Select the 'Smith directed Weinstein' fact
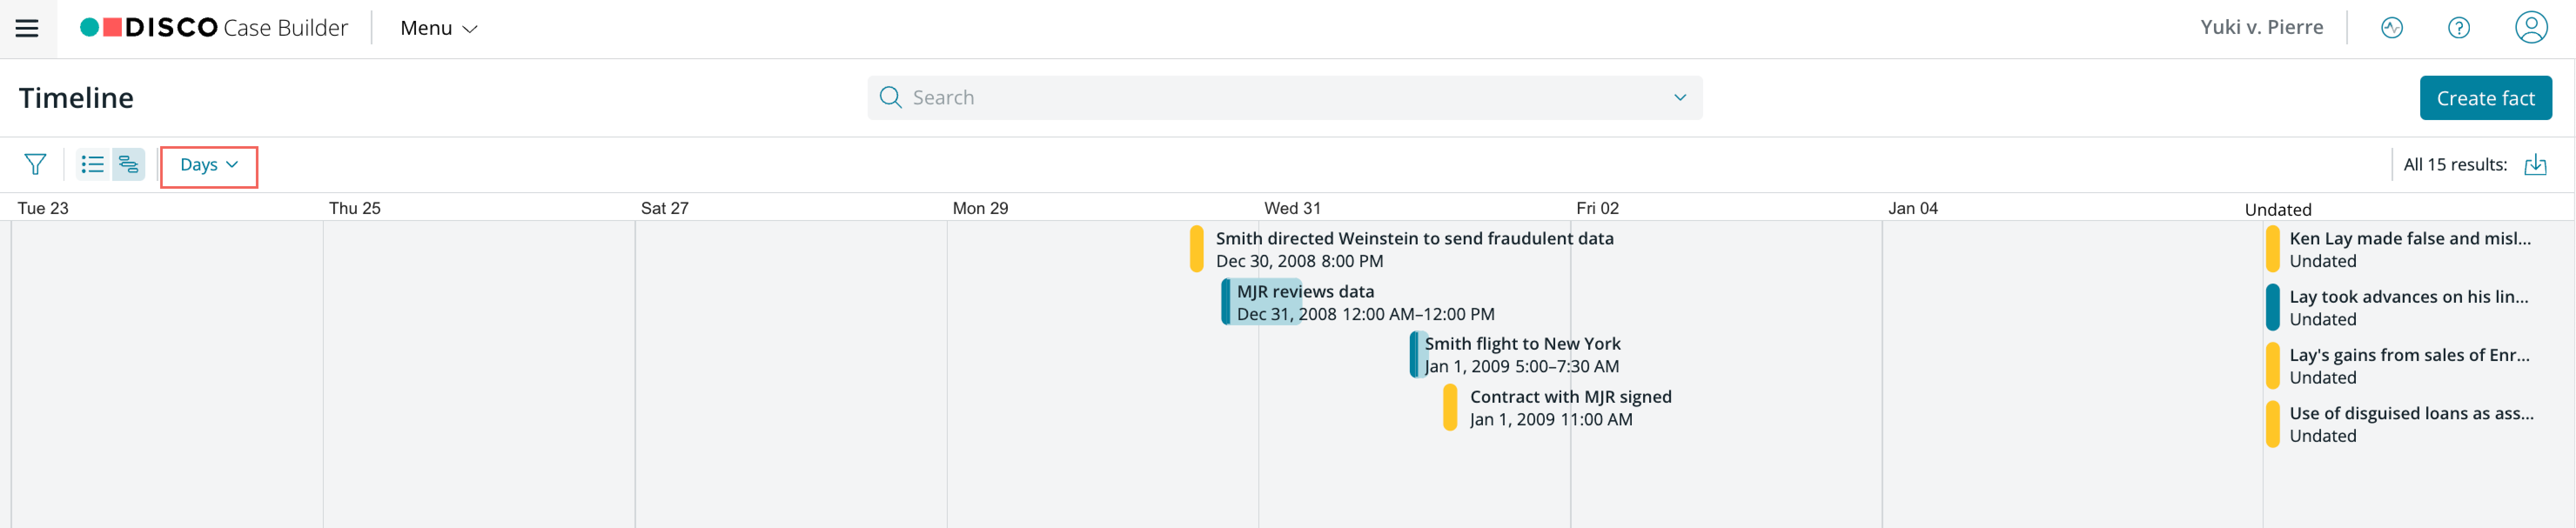 click(x=1402, y=249)
